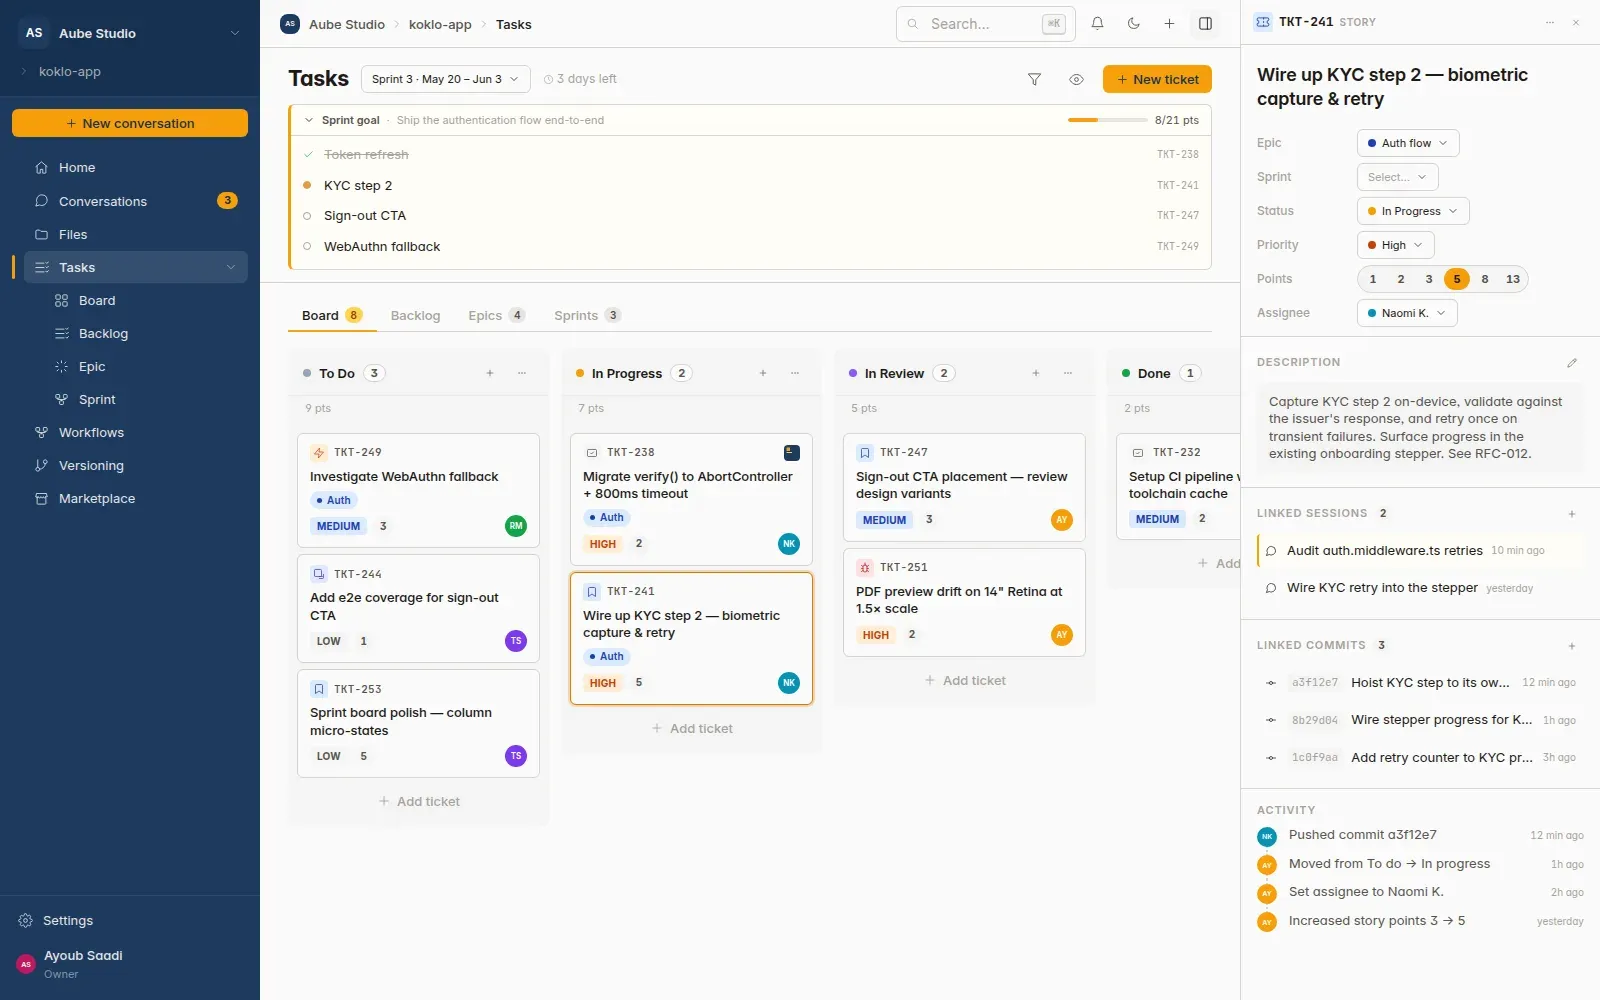Switch to Backlog tab
The width and height of the screenshot is (1600, 1000).
pyautogui.click(x=415, y=316)
